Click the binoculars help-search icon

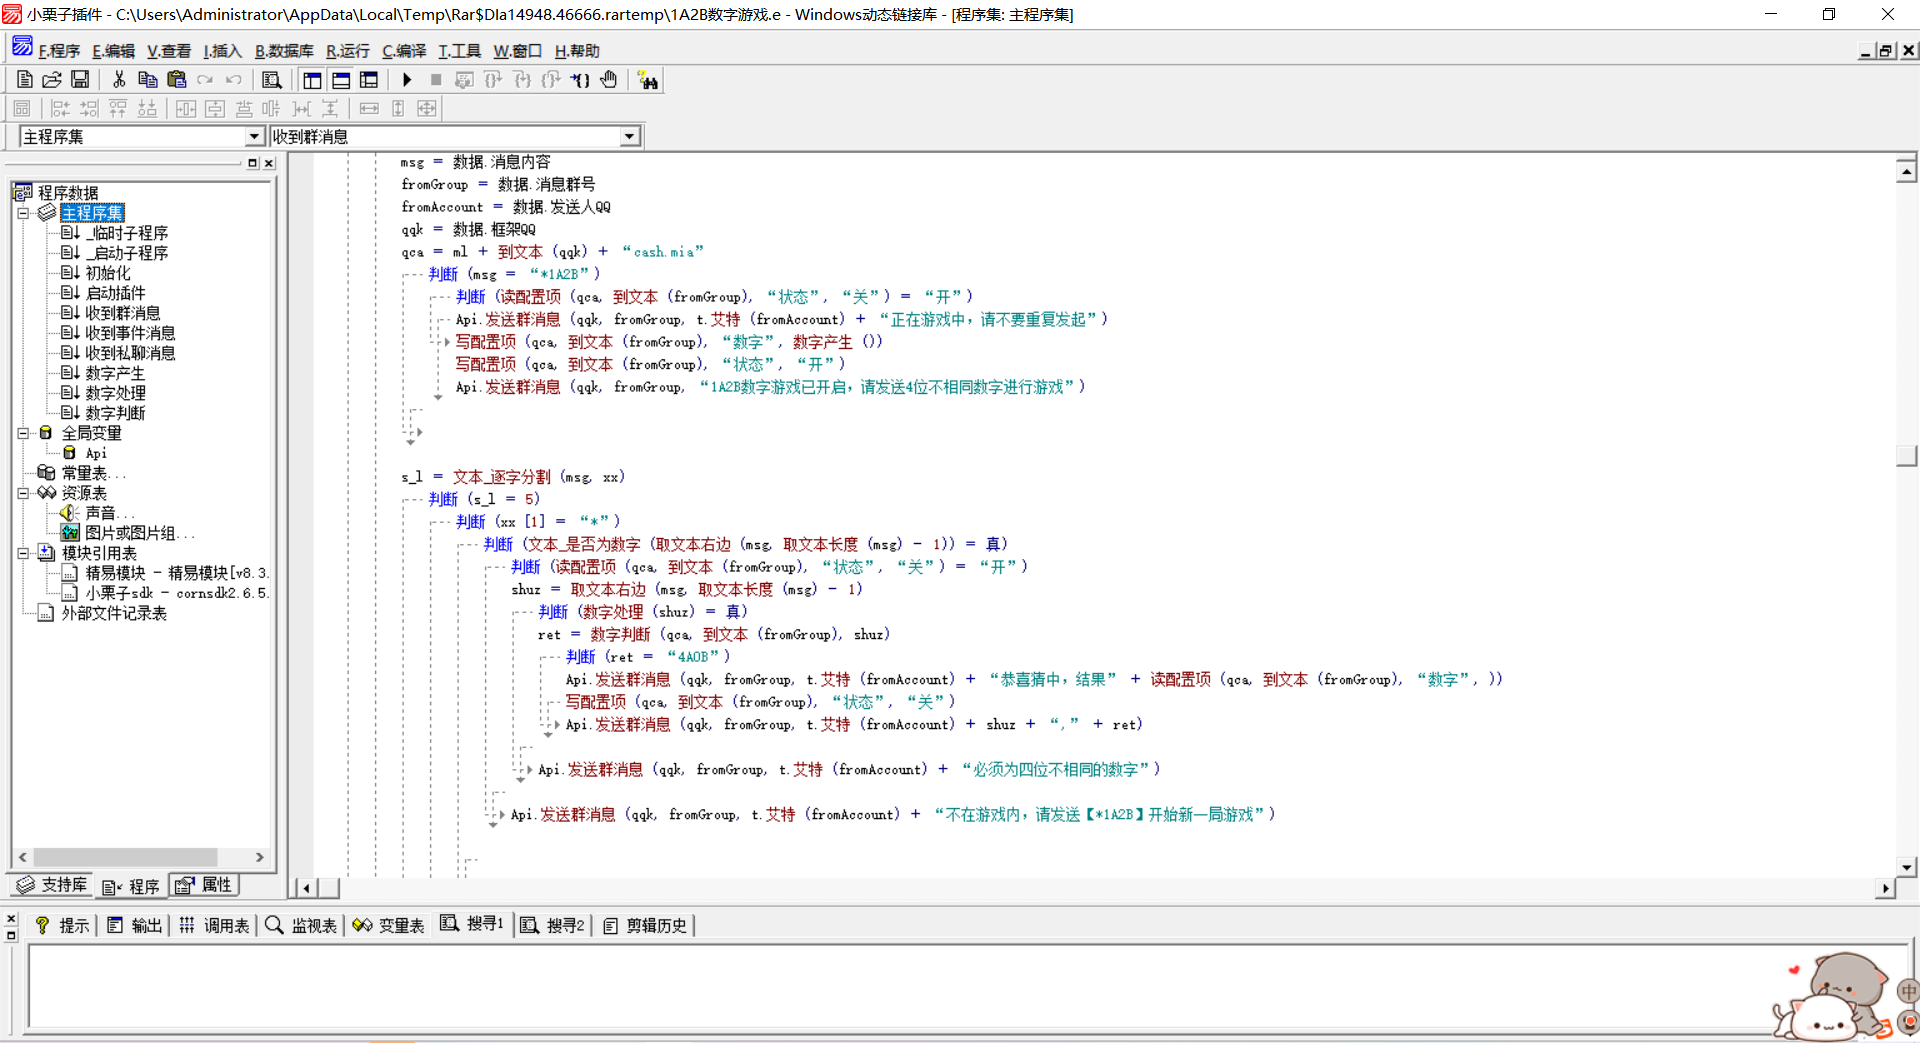pos(648,81)
